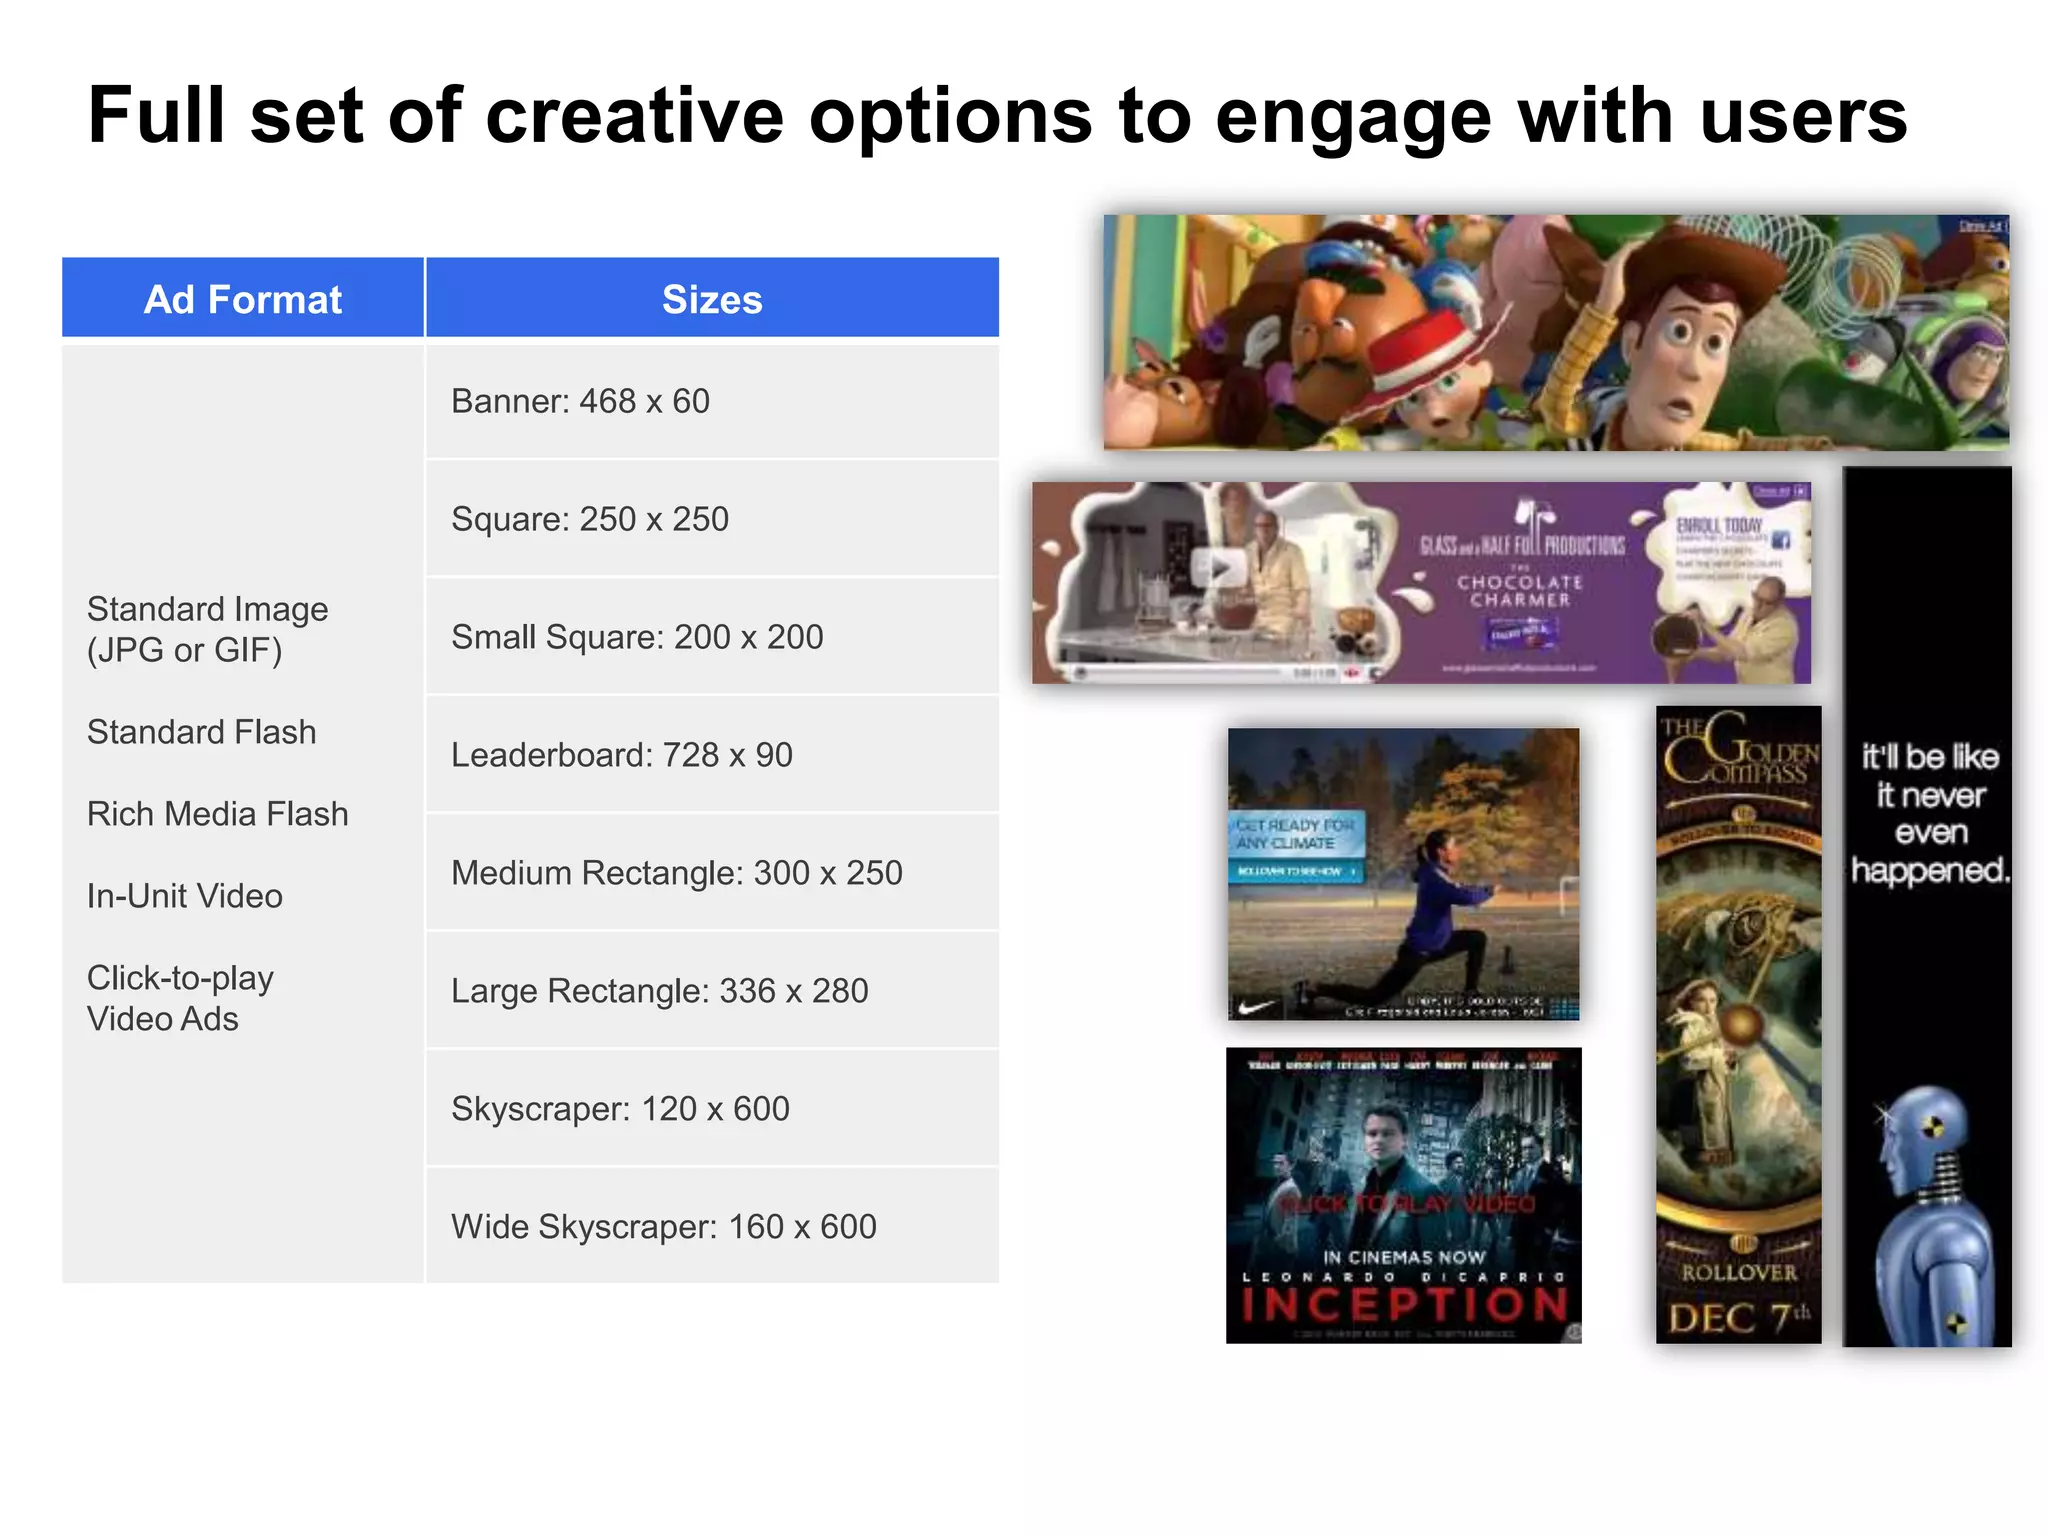Open the Golden Compass skyscraper ad
This screenshot has width=2048, height=1536.
pos(1738,1024)
